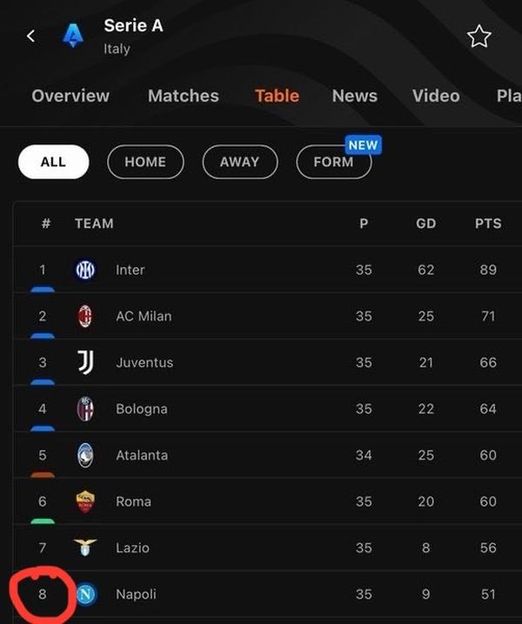Select the ALL table filter
Image resolution: width=522 pixels, height=624 pixels.
click(53, 162)
